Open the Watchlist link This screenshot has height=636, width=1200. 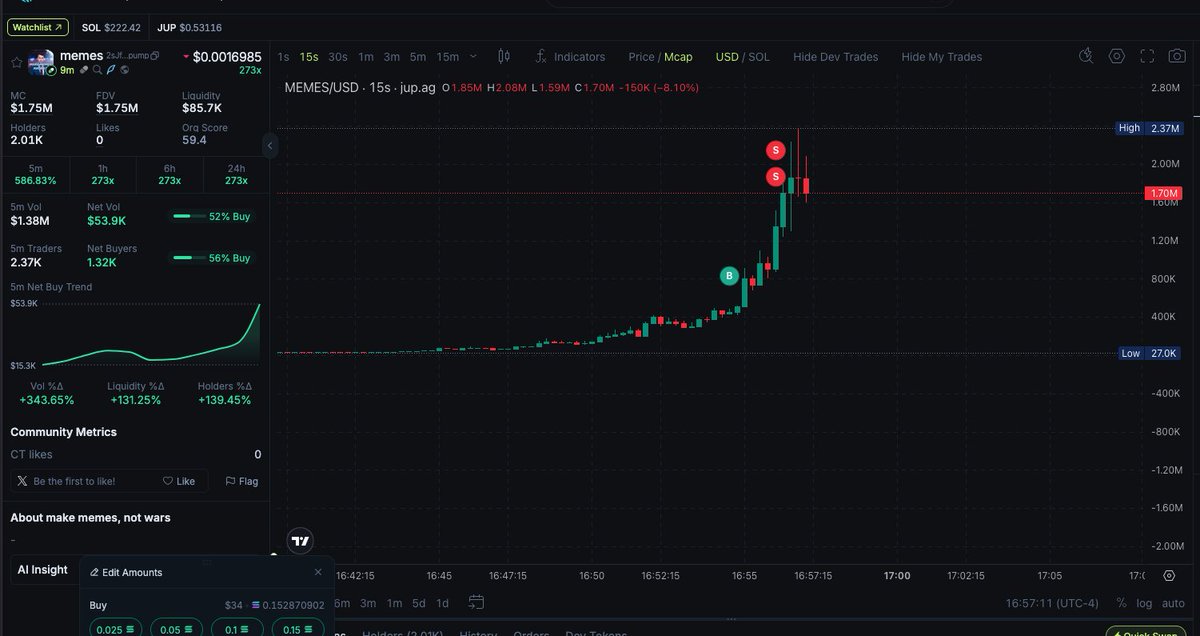pyautogui.click(x=38, y=27)
